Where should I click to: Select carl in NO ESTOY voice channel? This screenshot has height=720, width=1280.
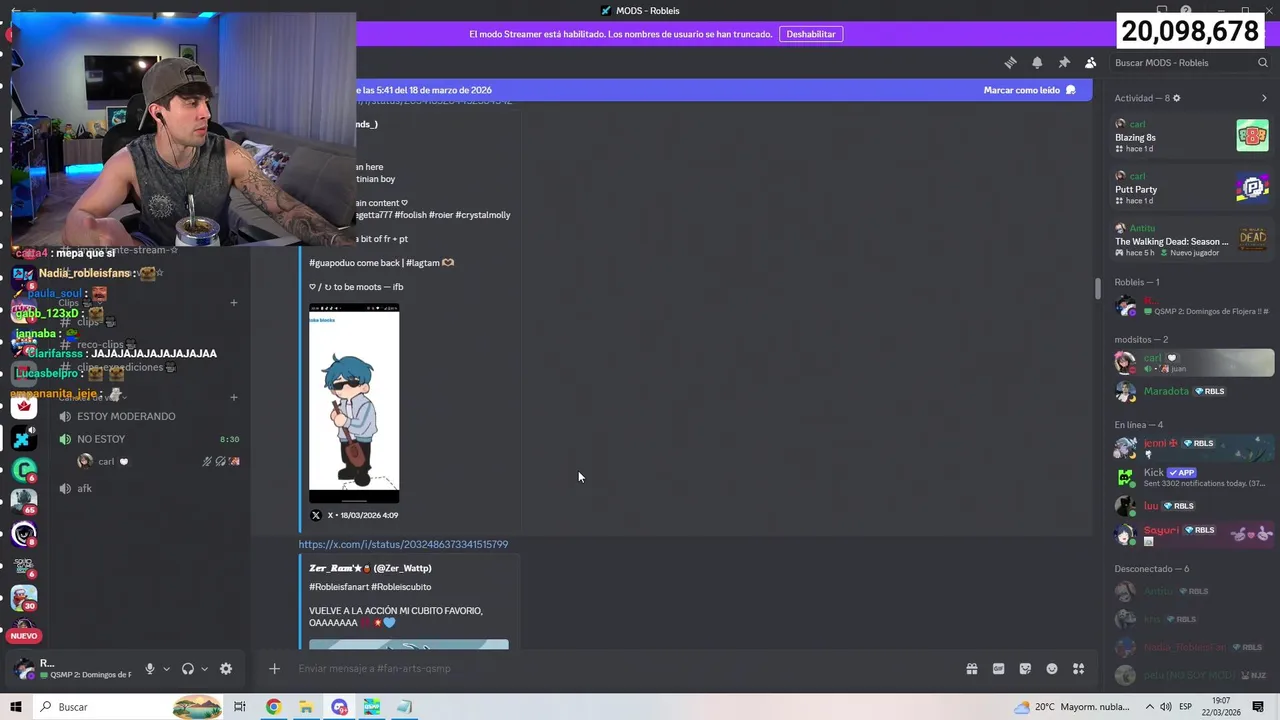click(x=158, y=462)
